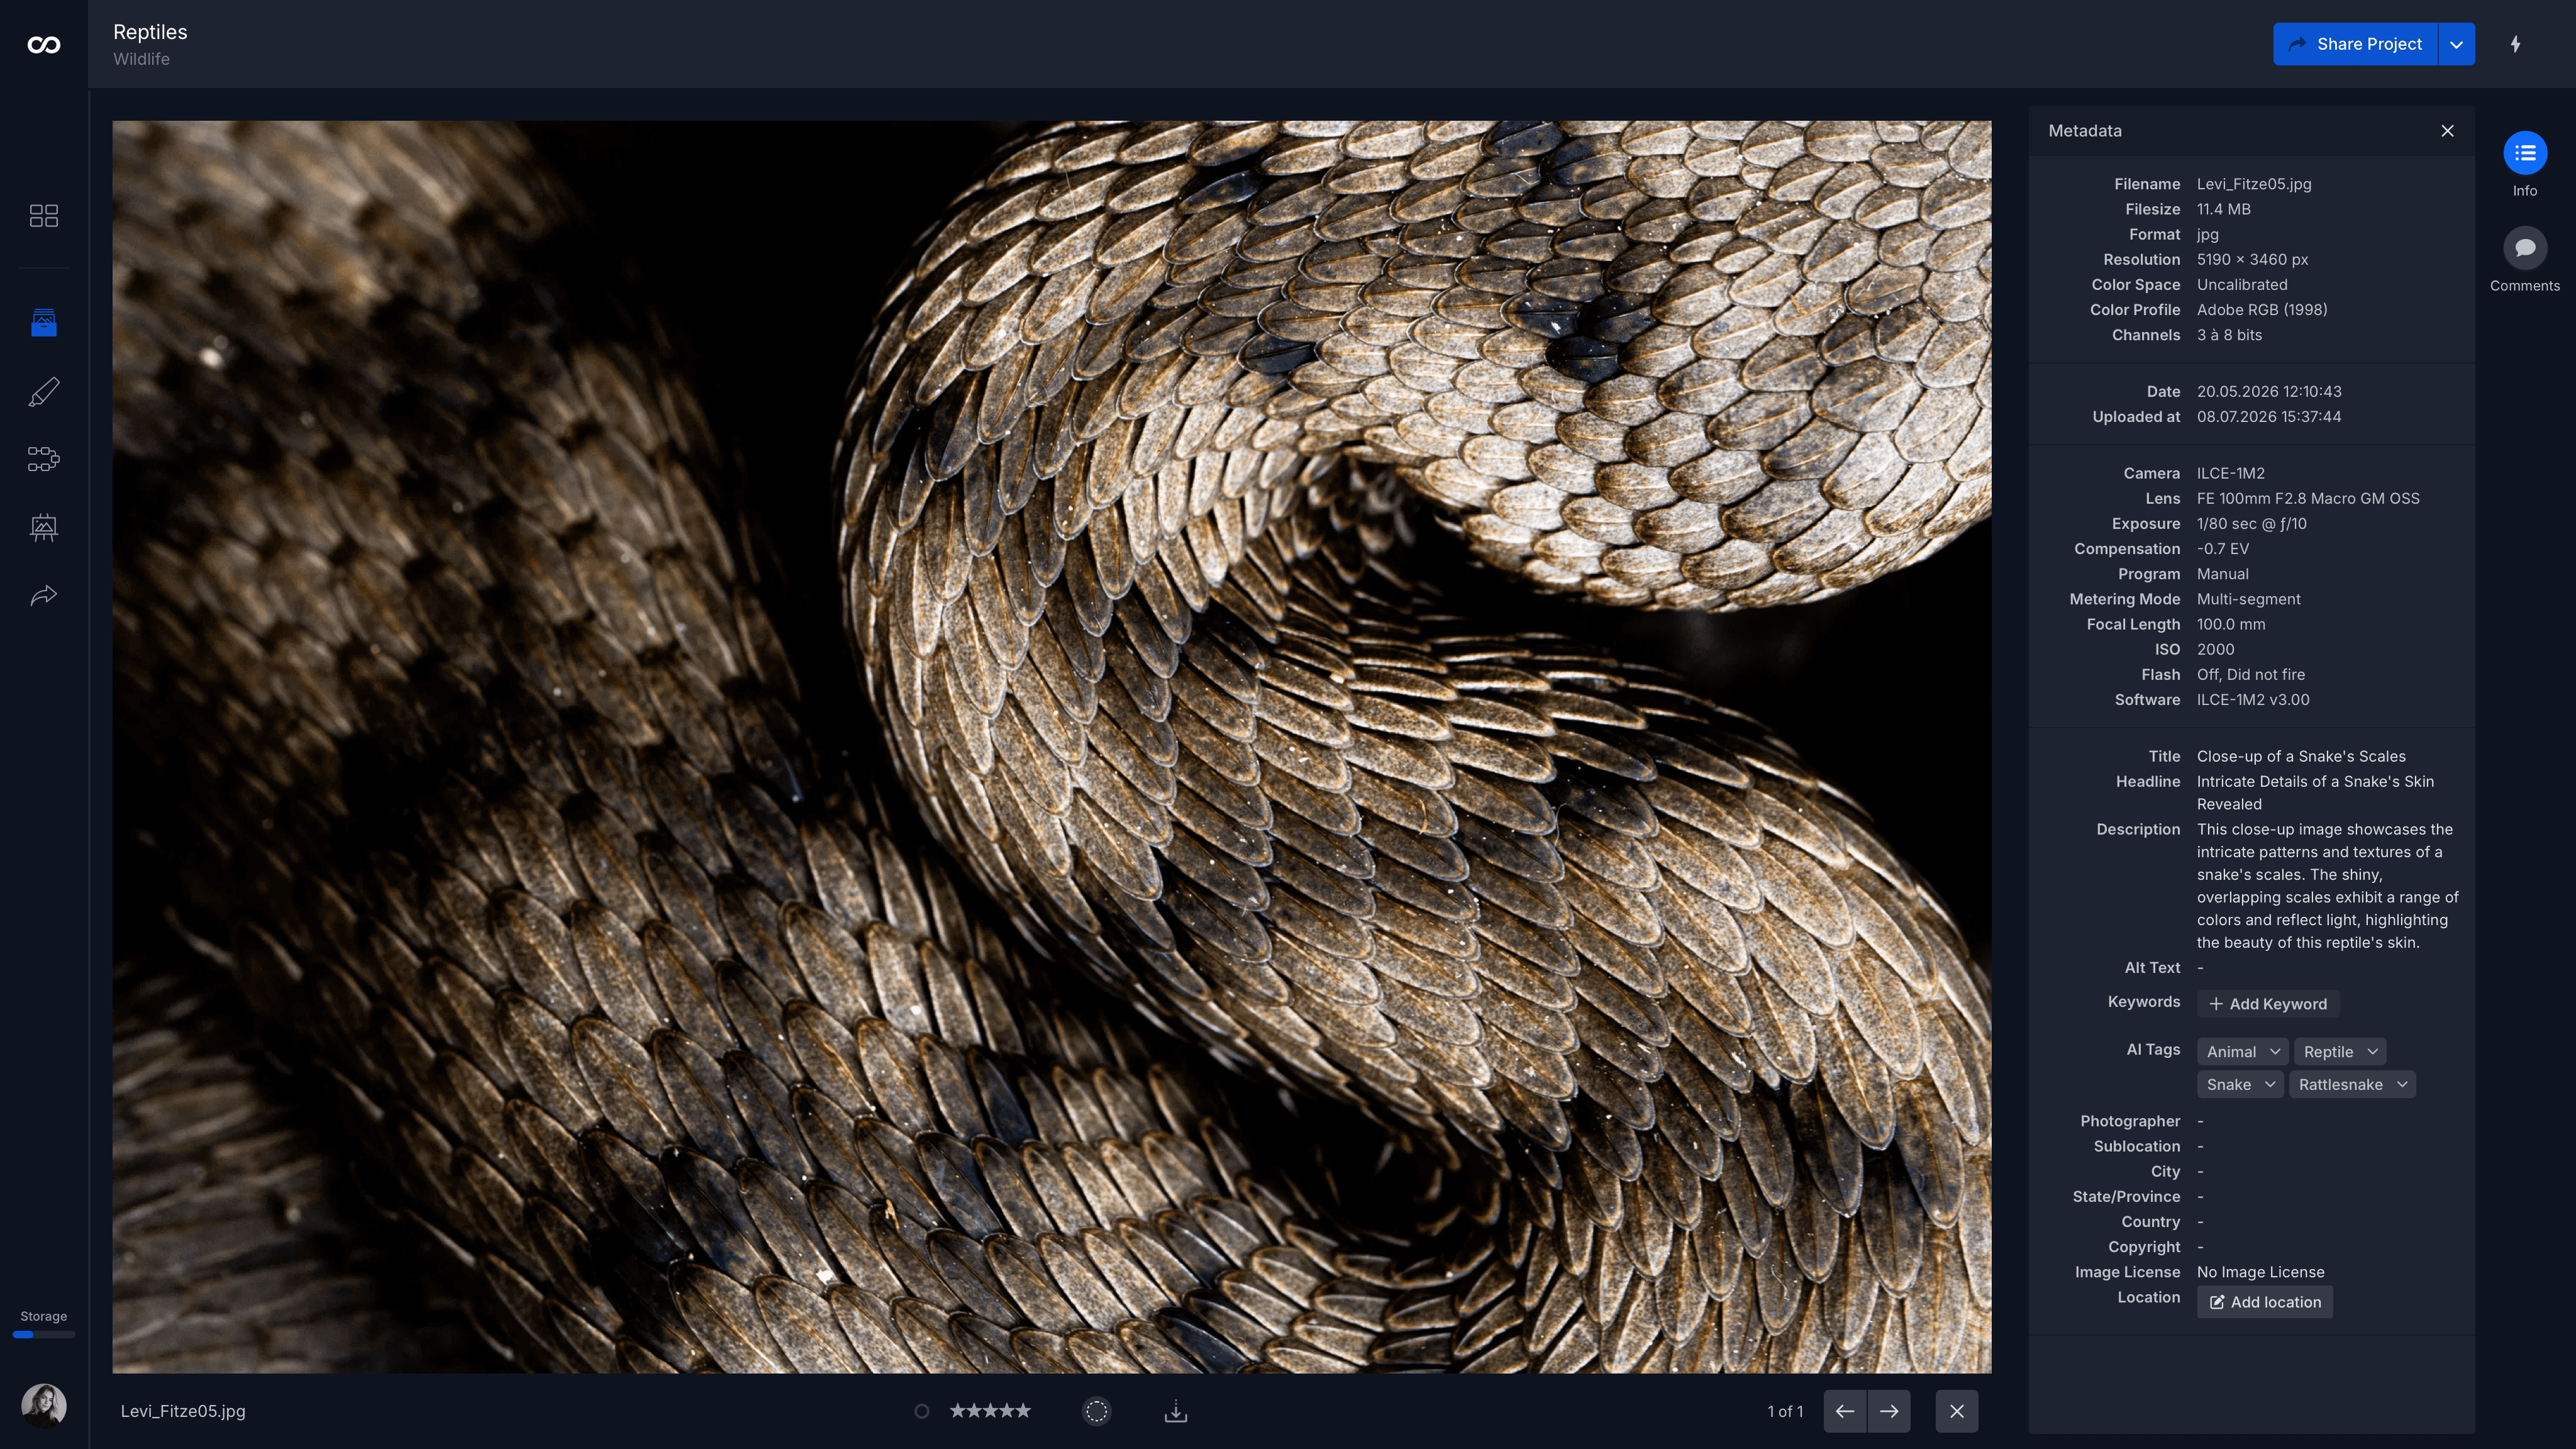The image size is (2576, 1449).
Task: Expand the Animal AI tag dropdown
Action: 2275,1052
